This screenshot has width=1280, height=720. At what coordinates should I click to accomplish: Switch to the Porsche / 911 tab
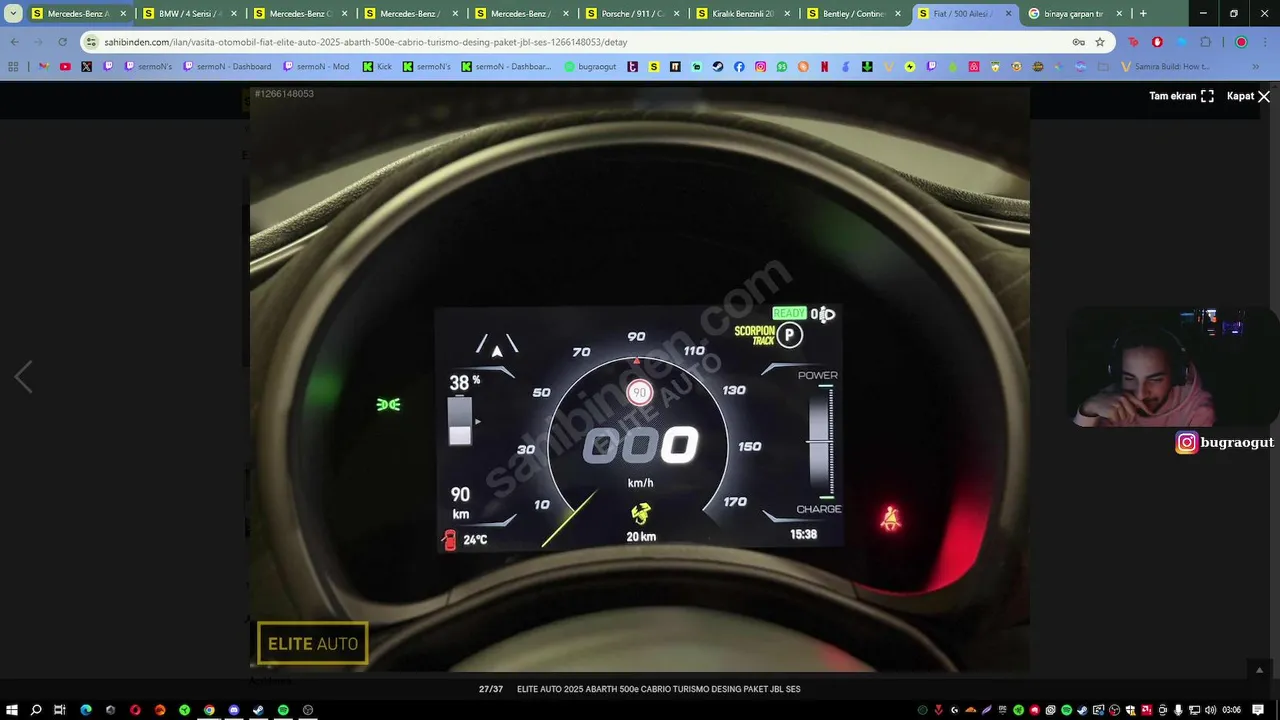631,14
